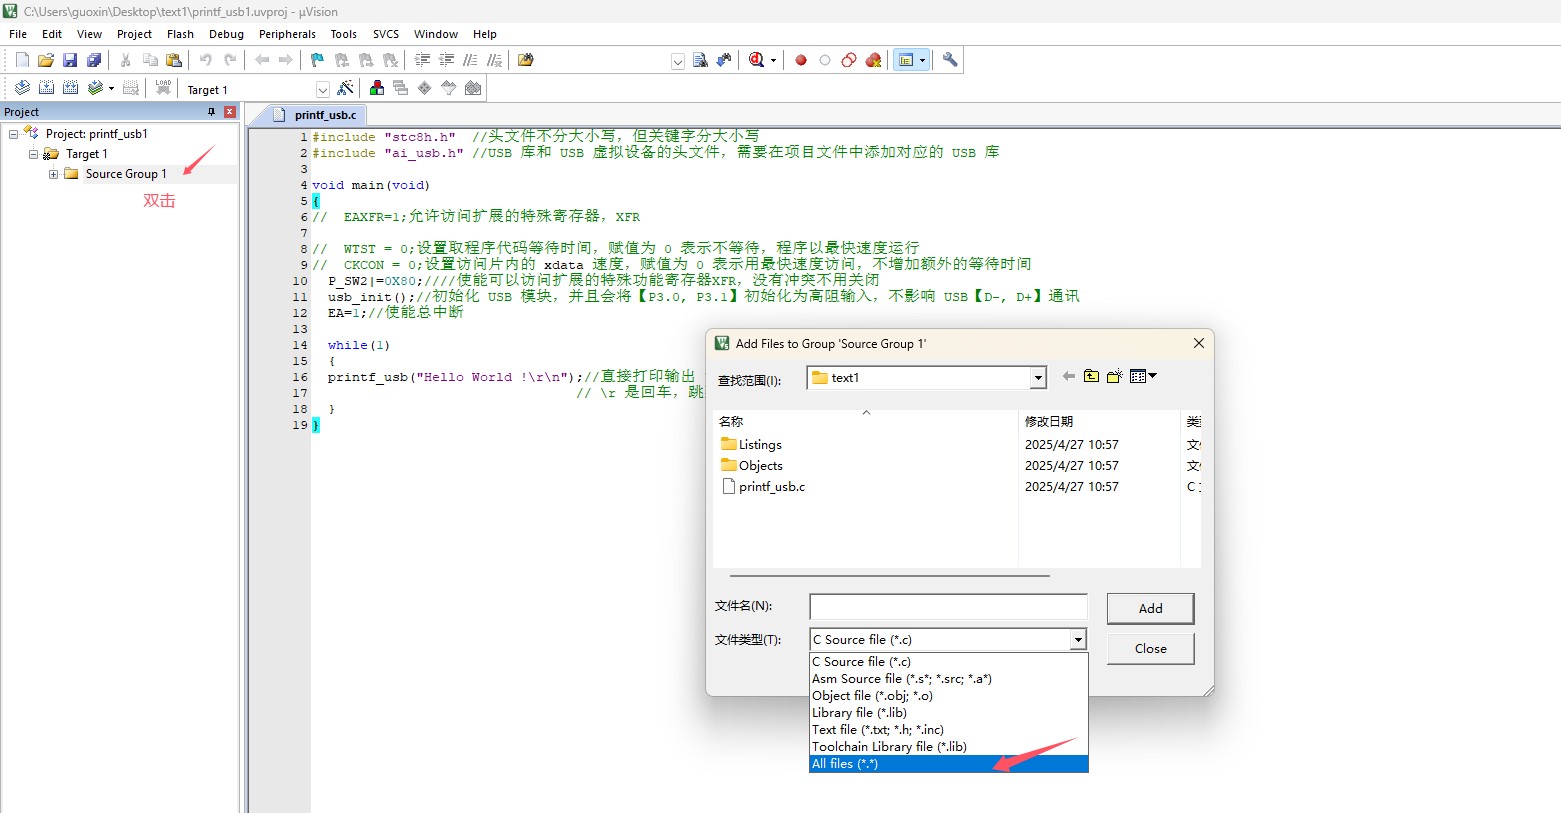Open the Flash menu

pos(180,34)
